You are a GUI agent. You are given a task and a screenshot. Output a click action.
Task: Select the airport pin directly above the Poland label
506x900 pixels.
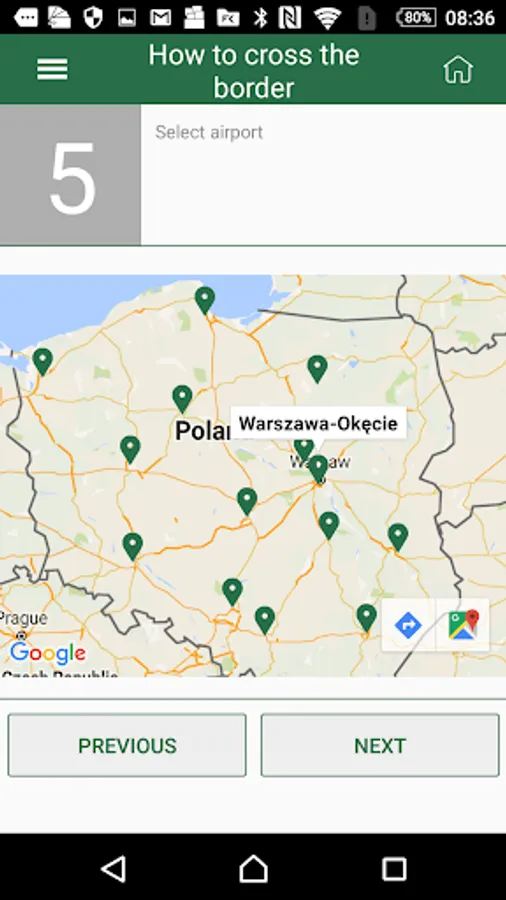[x=182, y=399]
